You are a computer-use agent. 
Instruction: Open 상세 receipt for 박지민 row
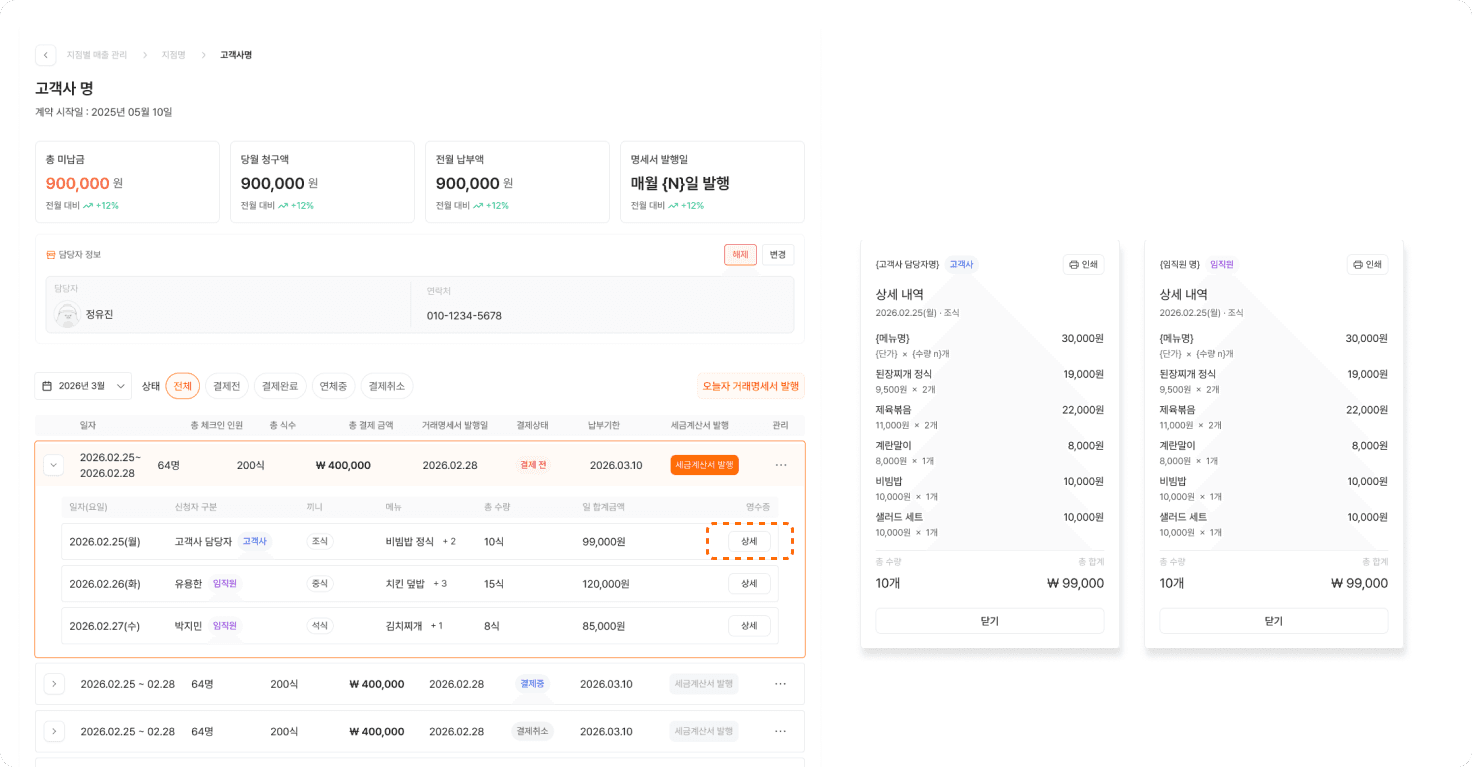click(x=749, y=626)
